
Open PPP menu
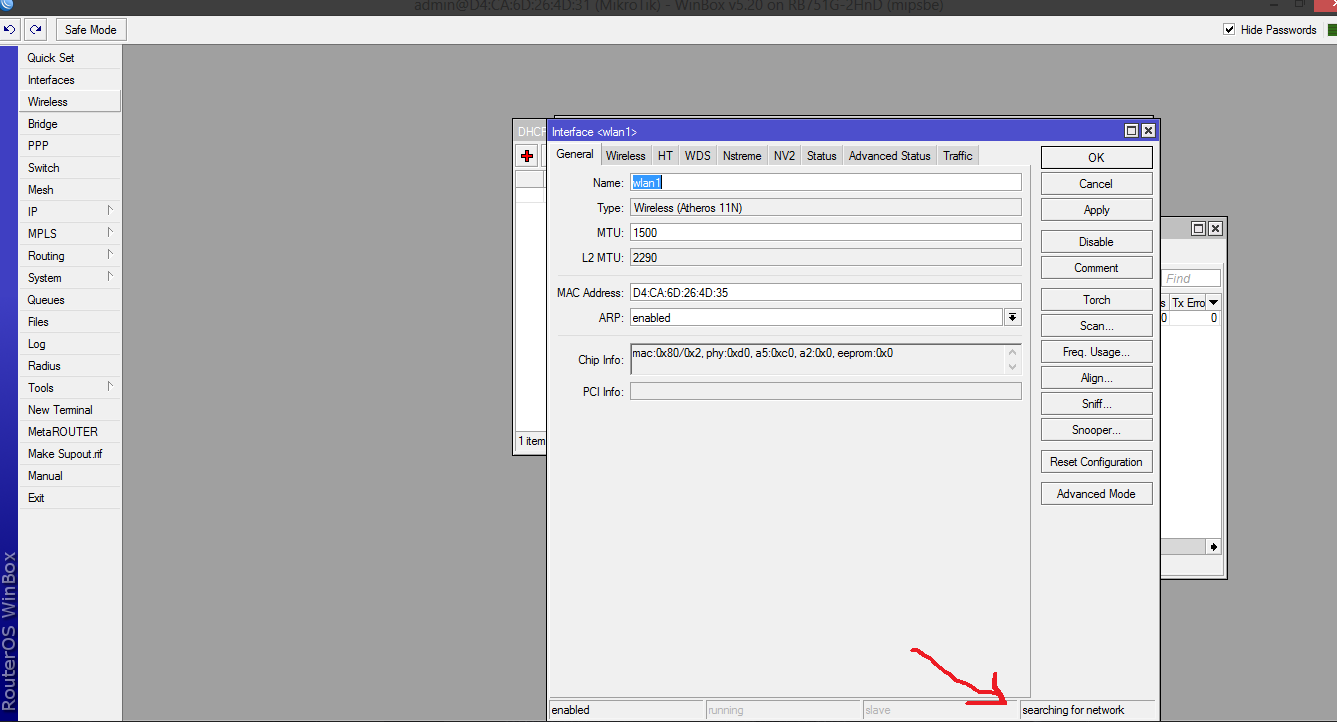tap(70, 146)
